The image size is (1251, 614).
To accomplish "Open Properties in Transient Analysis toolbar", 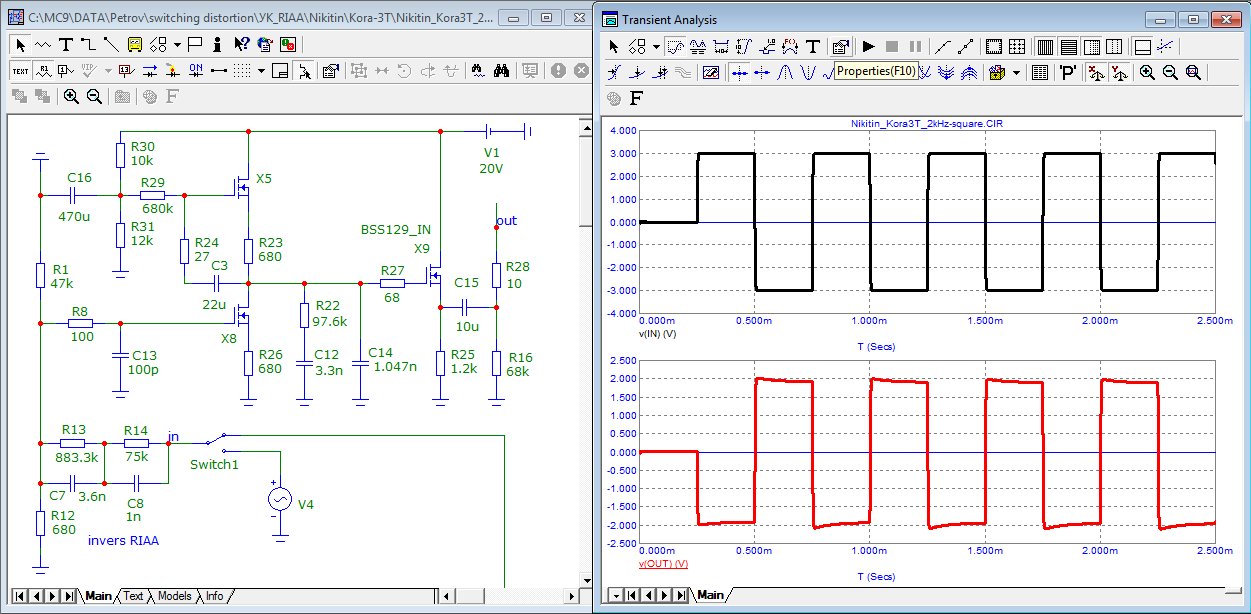I will click(x=840, y=46).
